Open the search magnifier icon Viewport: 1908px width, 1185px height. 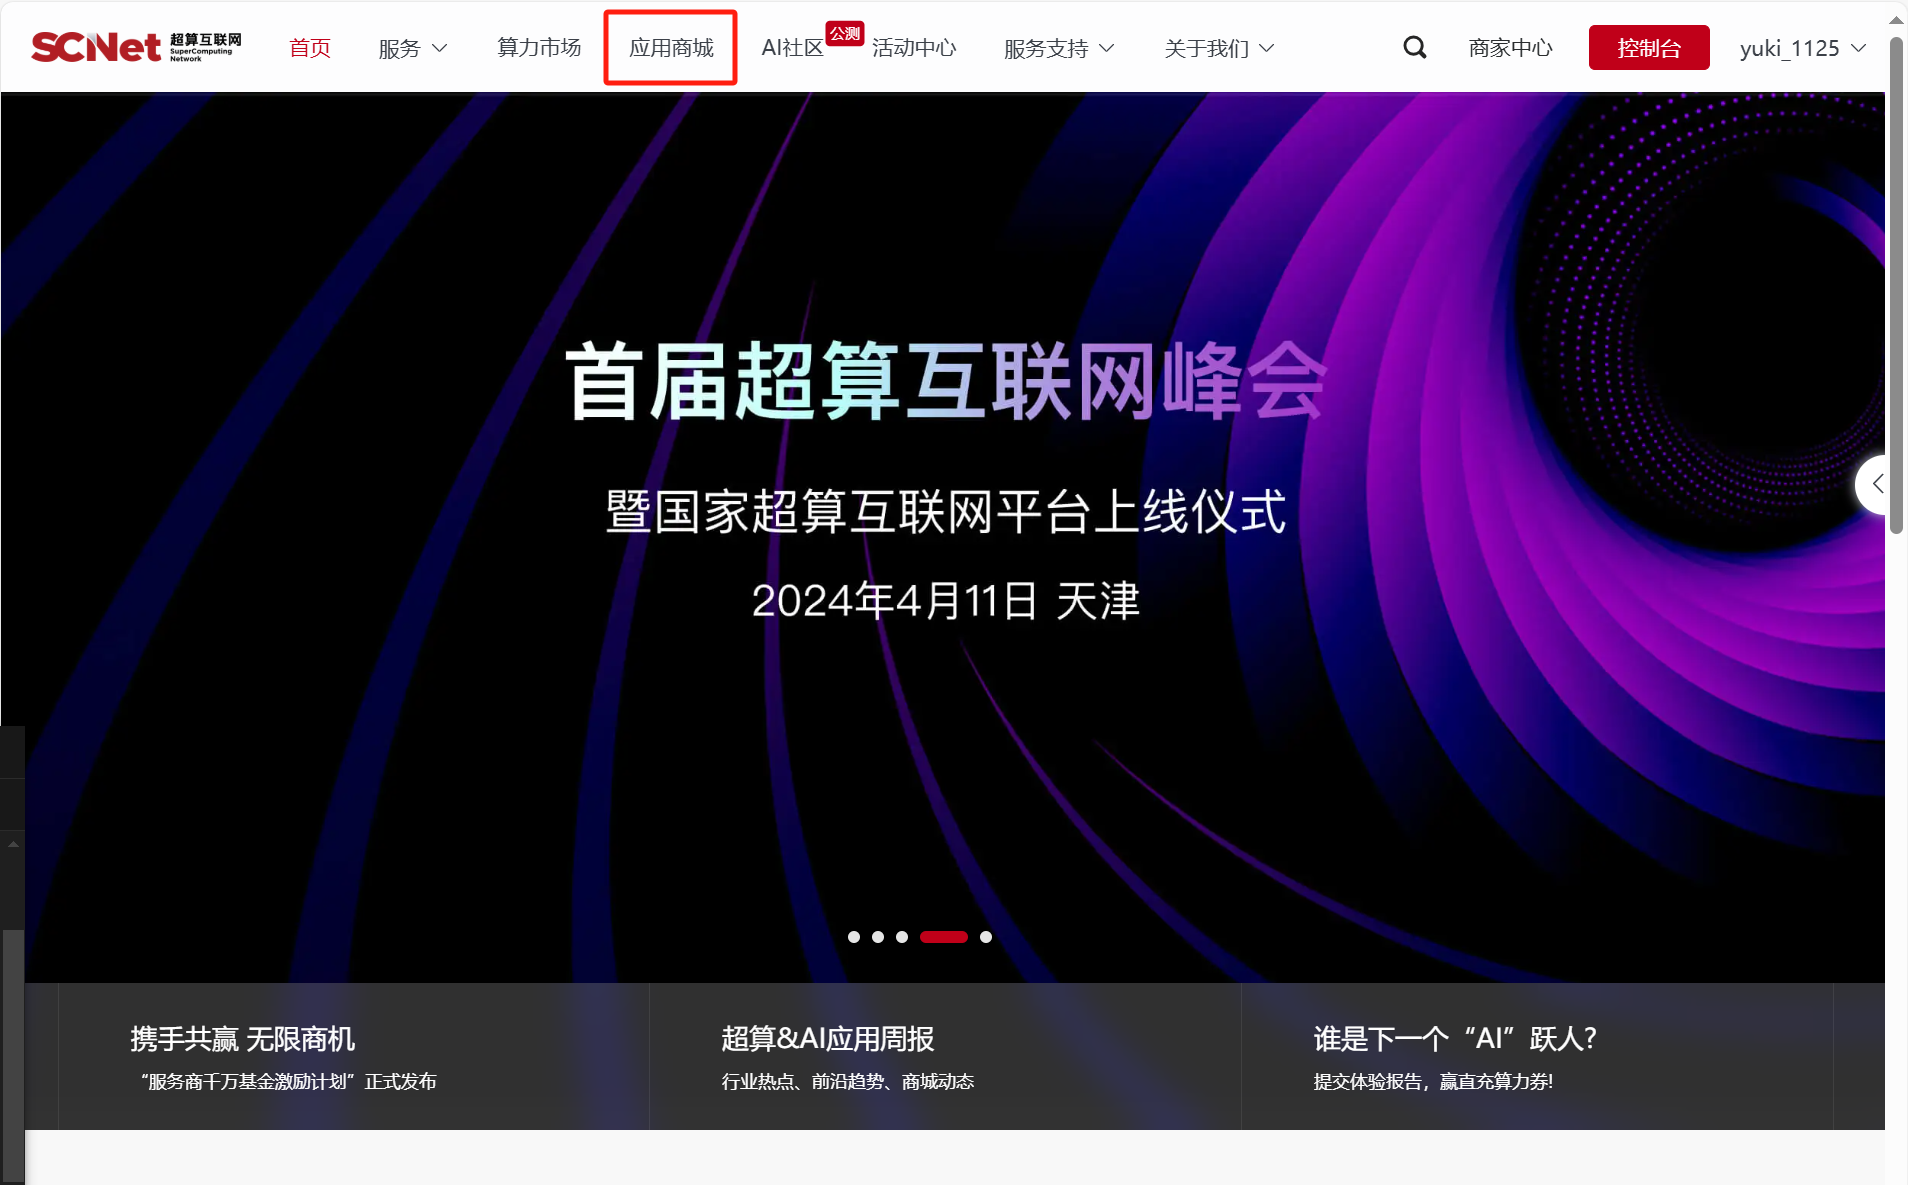pyautogui.click(x=1414, y=47)
